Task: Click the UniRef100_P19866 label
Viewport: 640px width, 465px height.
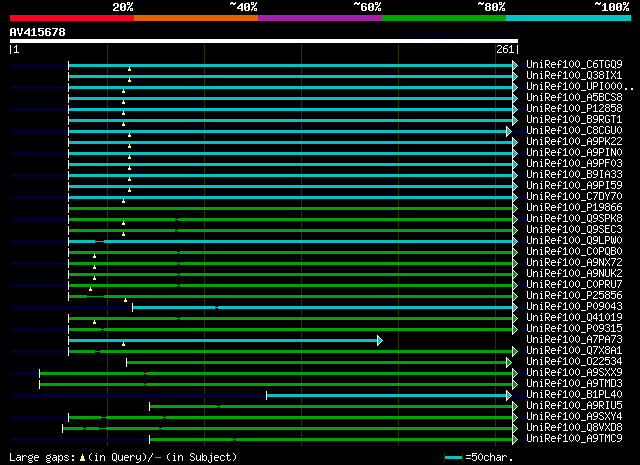Action: coord(574,208)
